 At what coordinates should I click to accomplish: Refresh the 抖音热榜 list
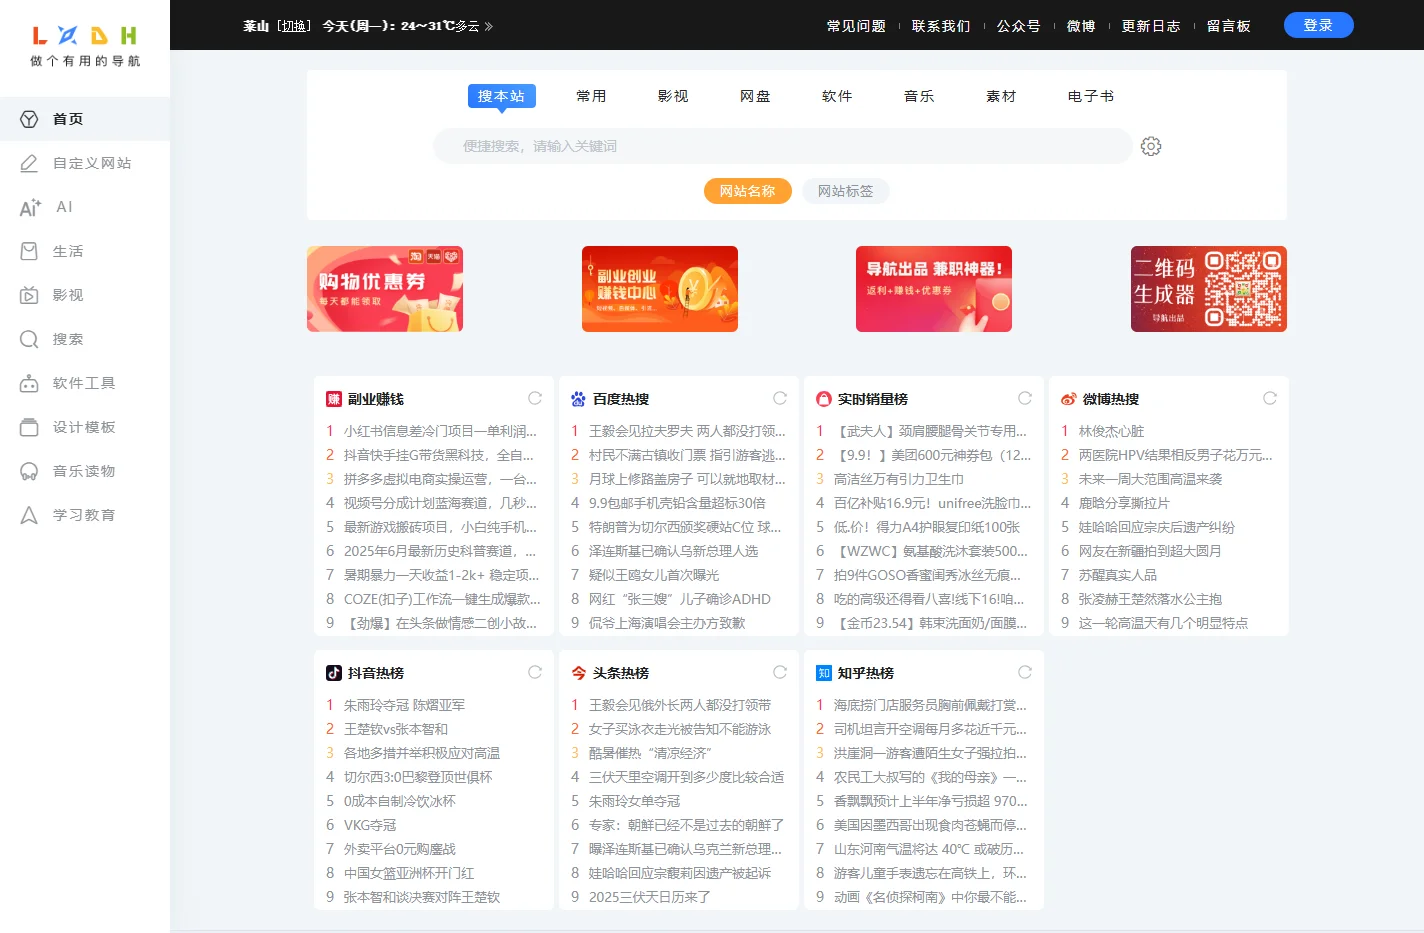[535, 672]
